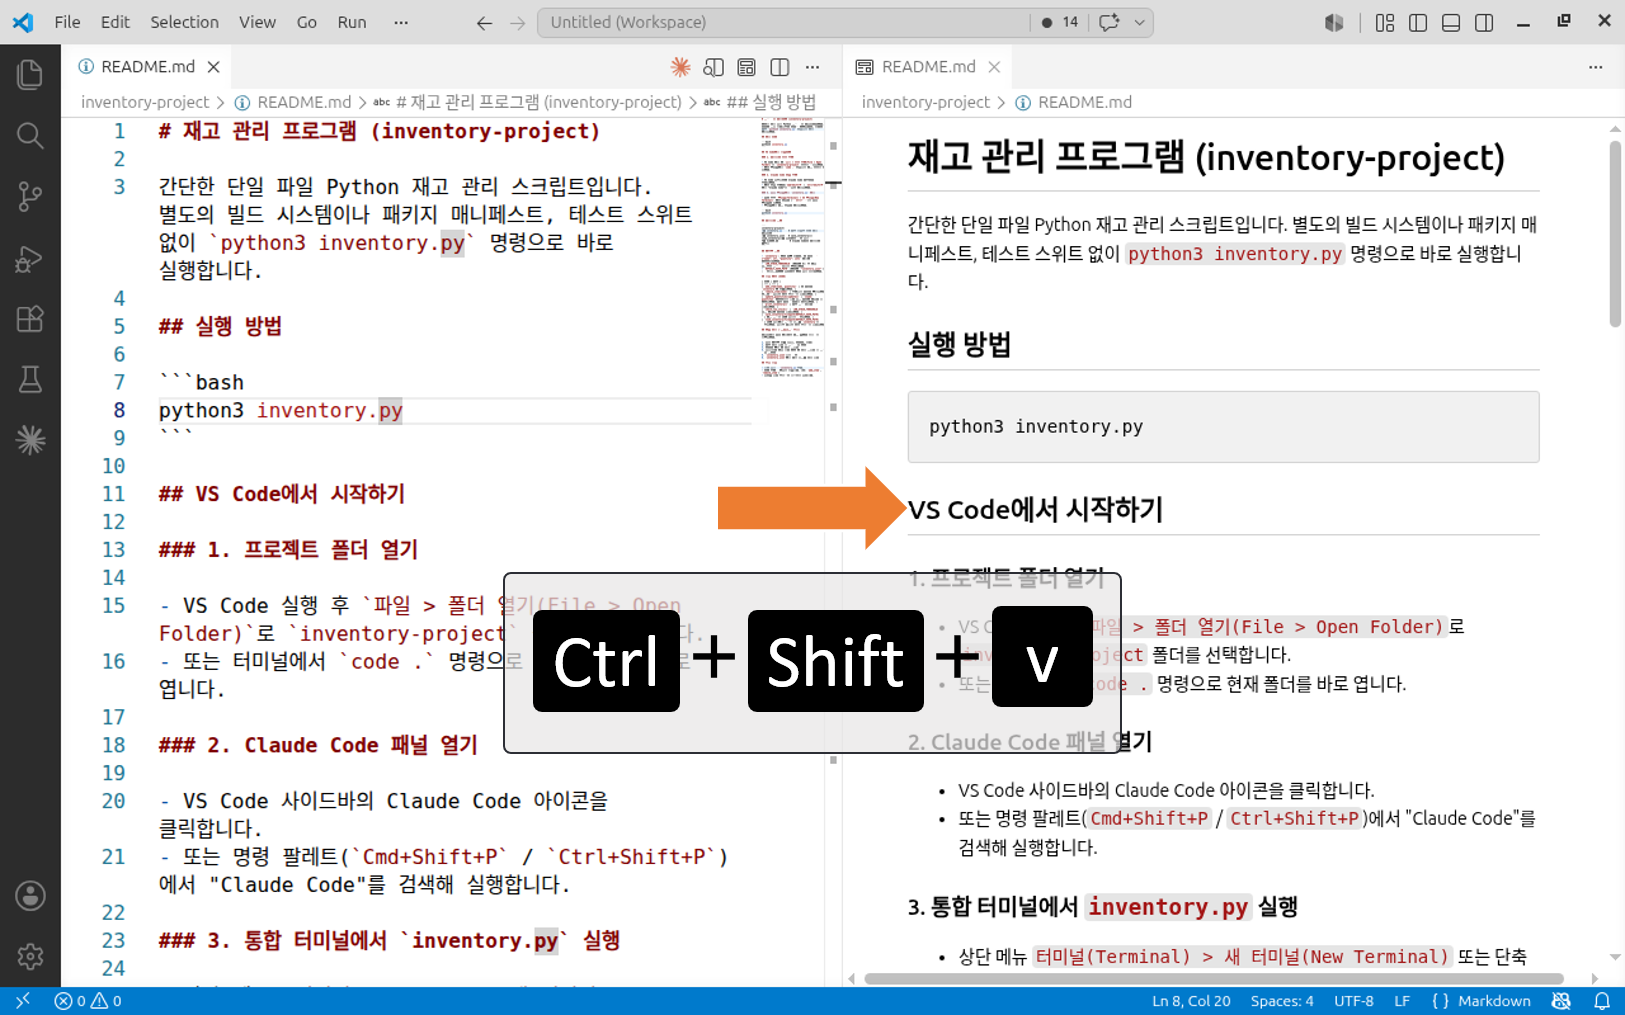
Task: Open the View menu
Action: (x=257, y=22)
